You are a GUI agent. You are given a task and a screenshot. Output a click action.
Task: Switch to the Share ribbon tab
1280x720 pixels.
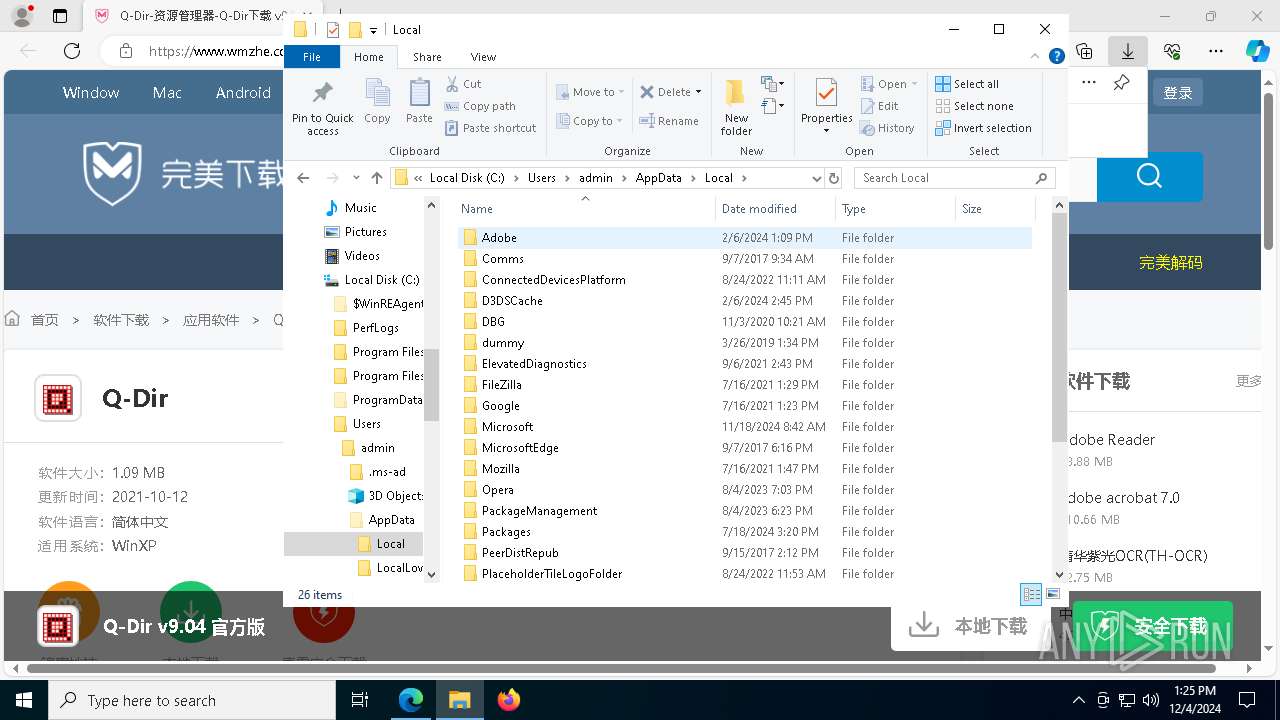click(427, 57)
